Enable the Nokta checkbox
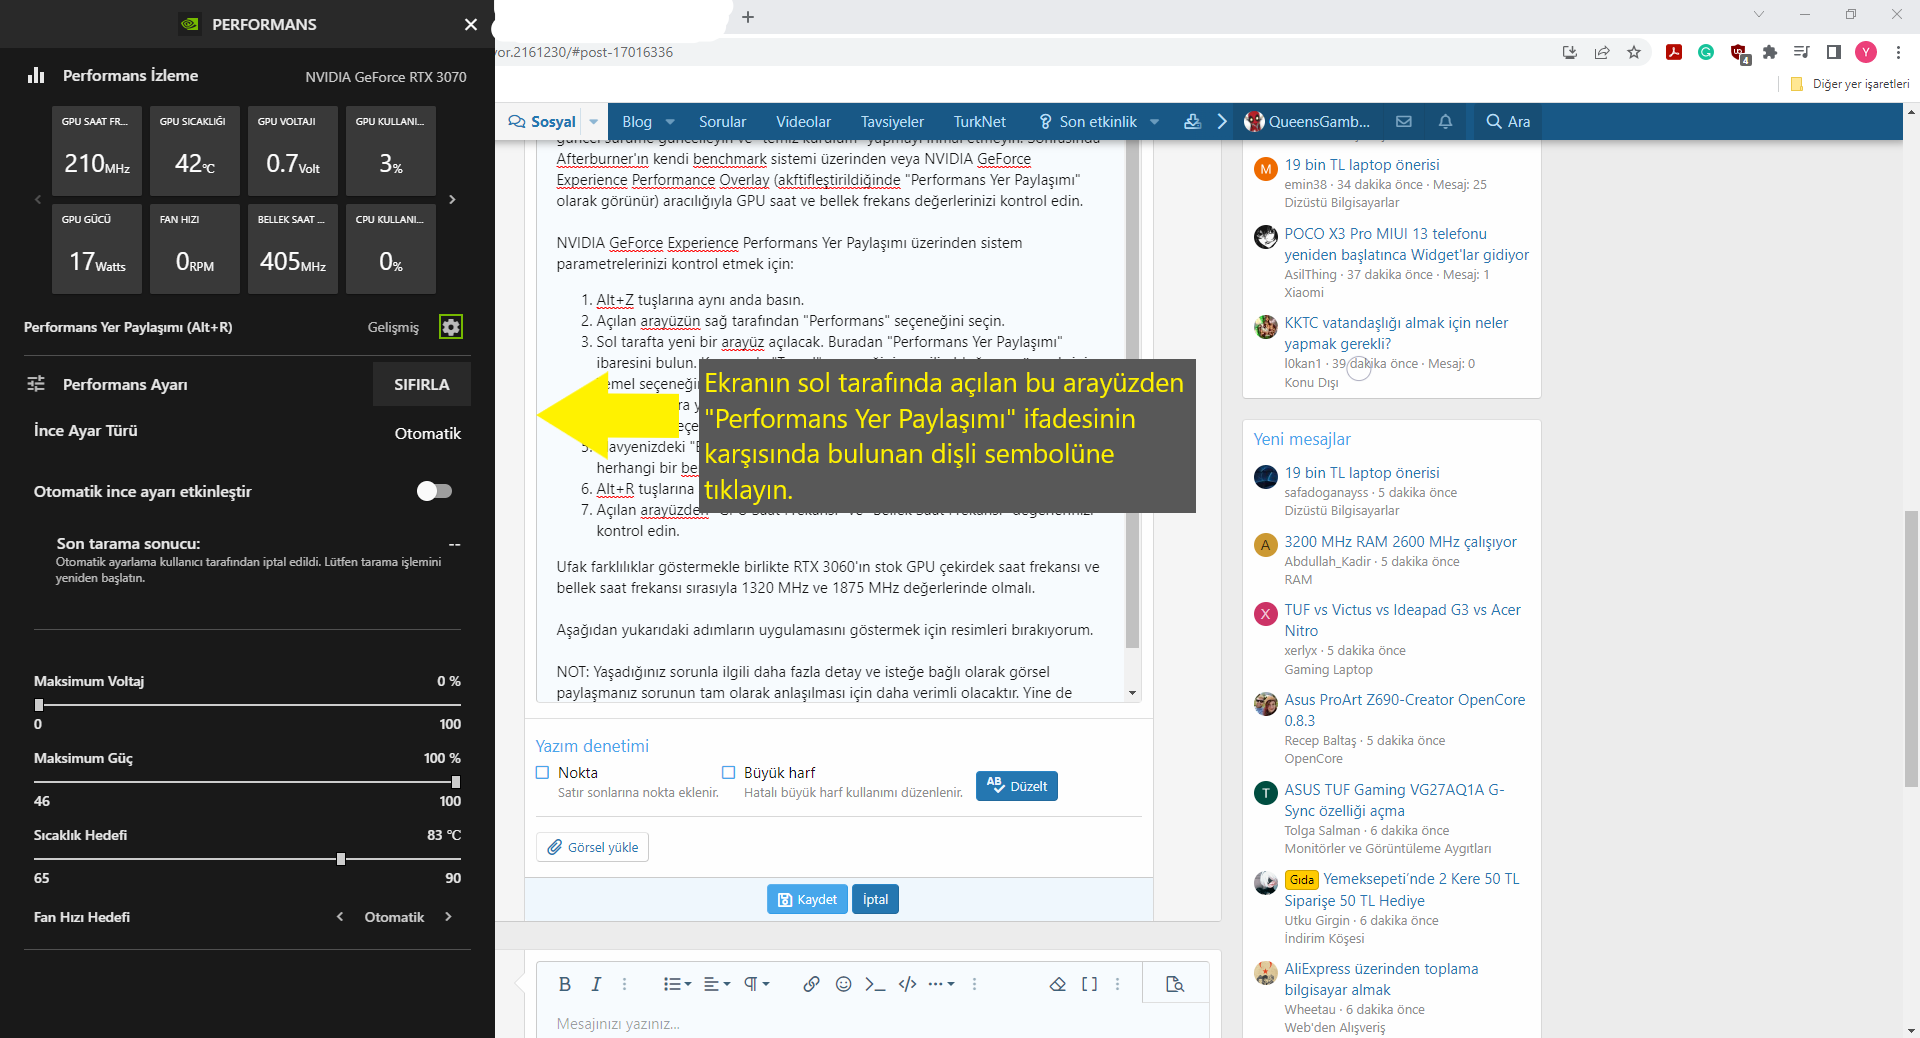The height and width of the screenshot is (1038, 1920). click(543, 772)
